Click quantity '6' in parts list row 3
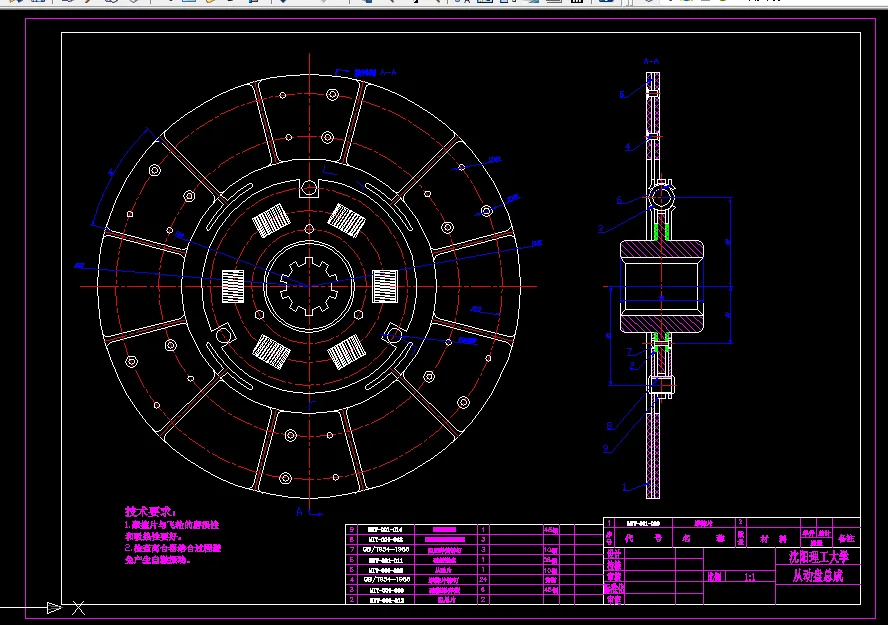The height and width of the screenshot is (625, 888). coord(483,589)
